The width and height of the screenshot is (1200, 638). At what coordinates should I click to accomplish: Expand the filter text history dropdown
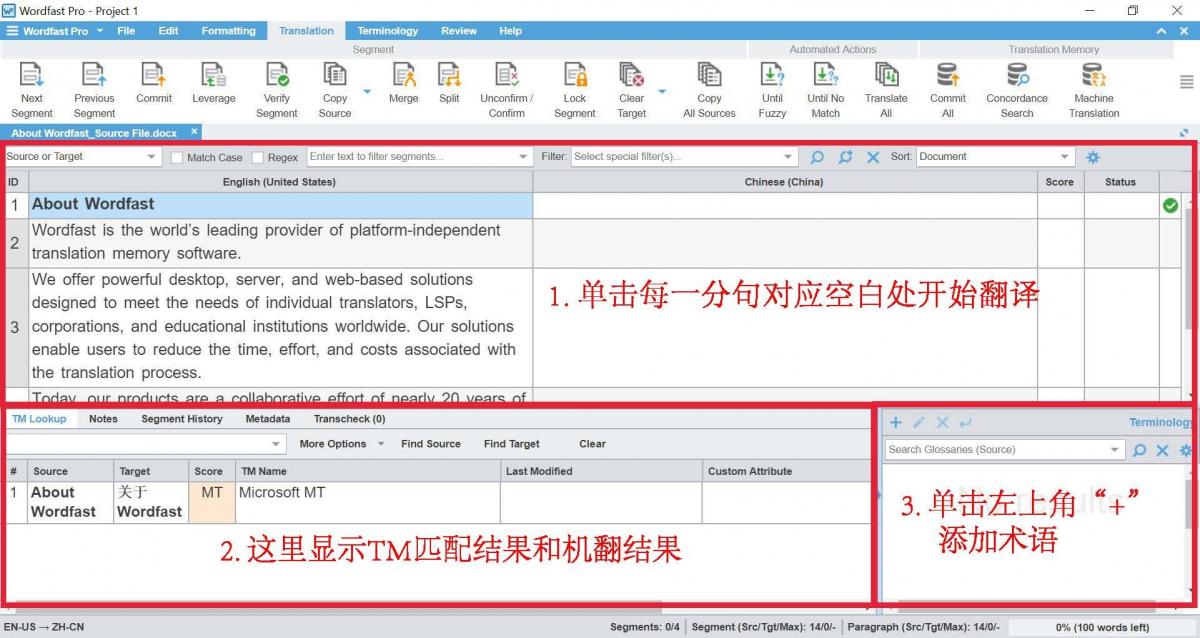coord(523,157)
